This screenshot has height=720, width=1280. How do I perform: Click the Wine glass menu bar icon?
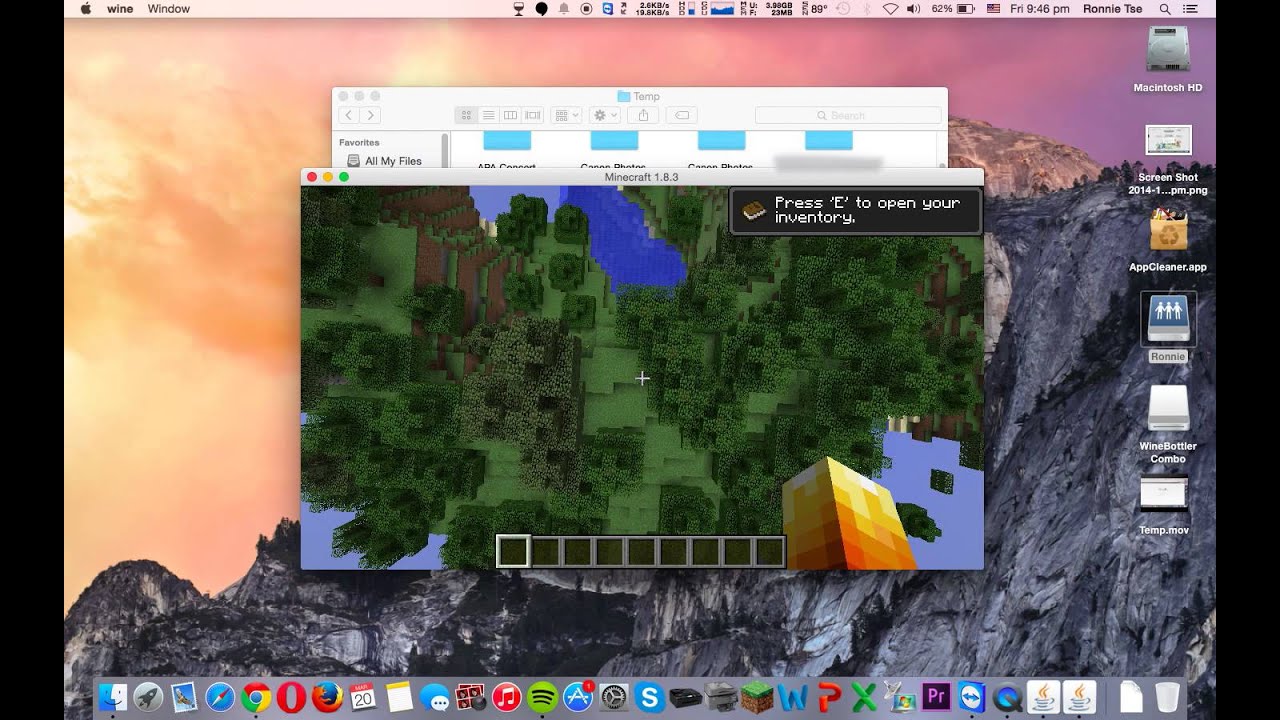(518, 9)
